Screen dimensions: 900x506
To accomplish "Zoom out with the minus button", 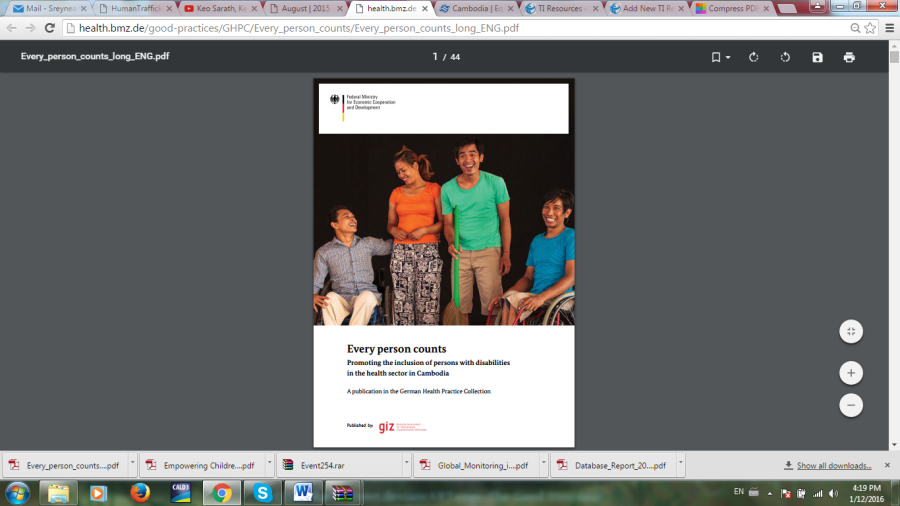I will [850, 405].
